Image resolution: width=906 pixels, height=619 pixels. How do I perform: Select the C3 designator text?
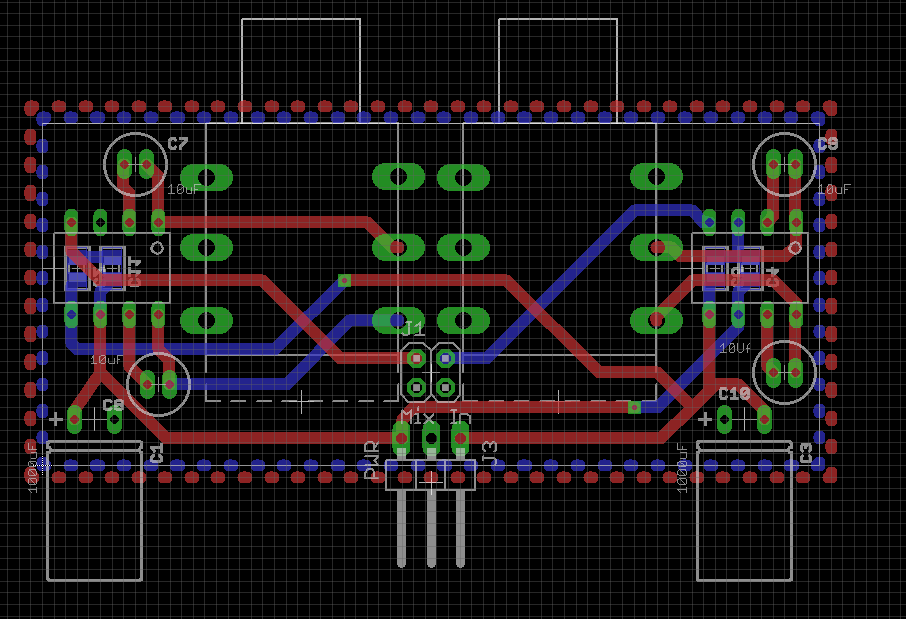point(806,453)
